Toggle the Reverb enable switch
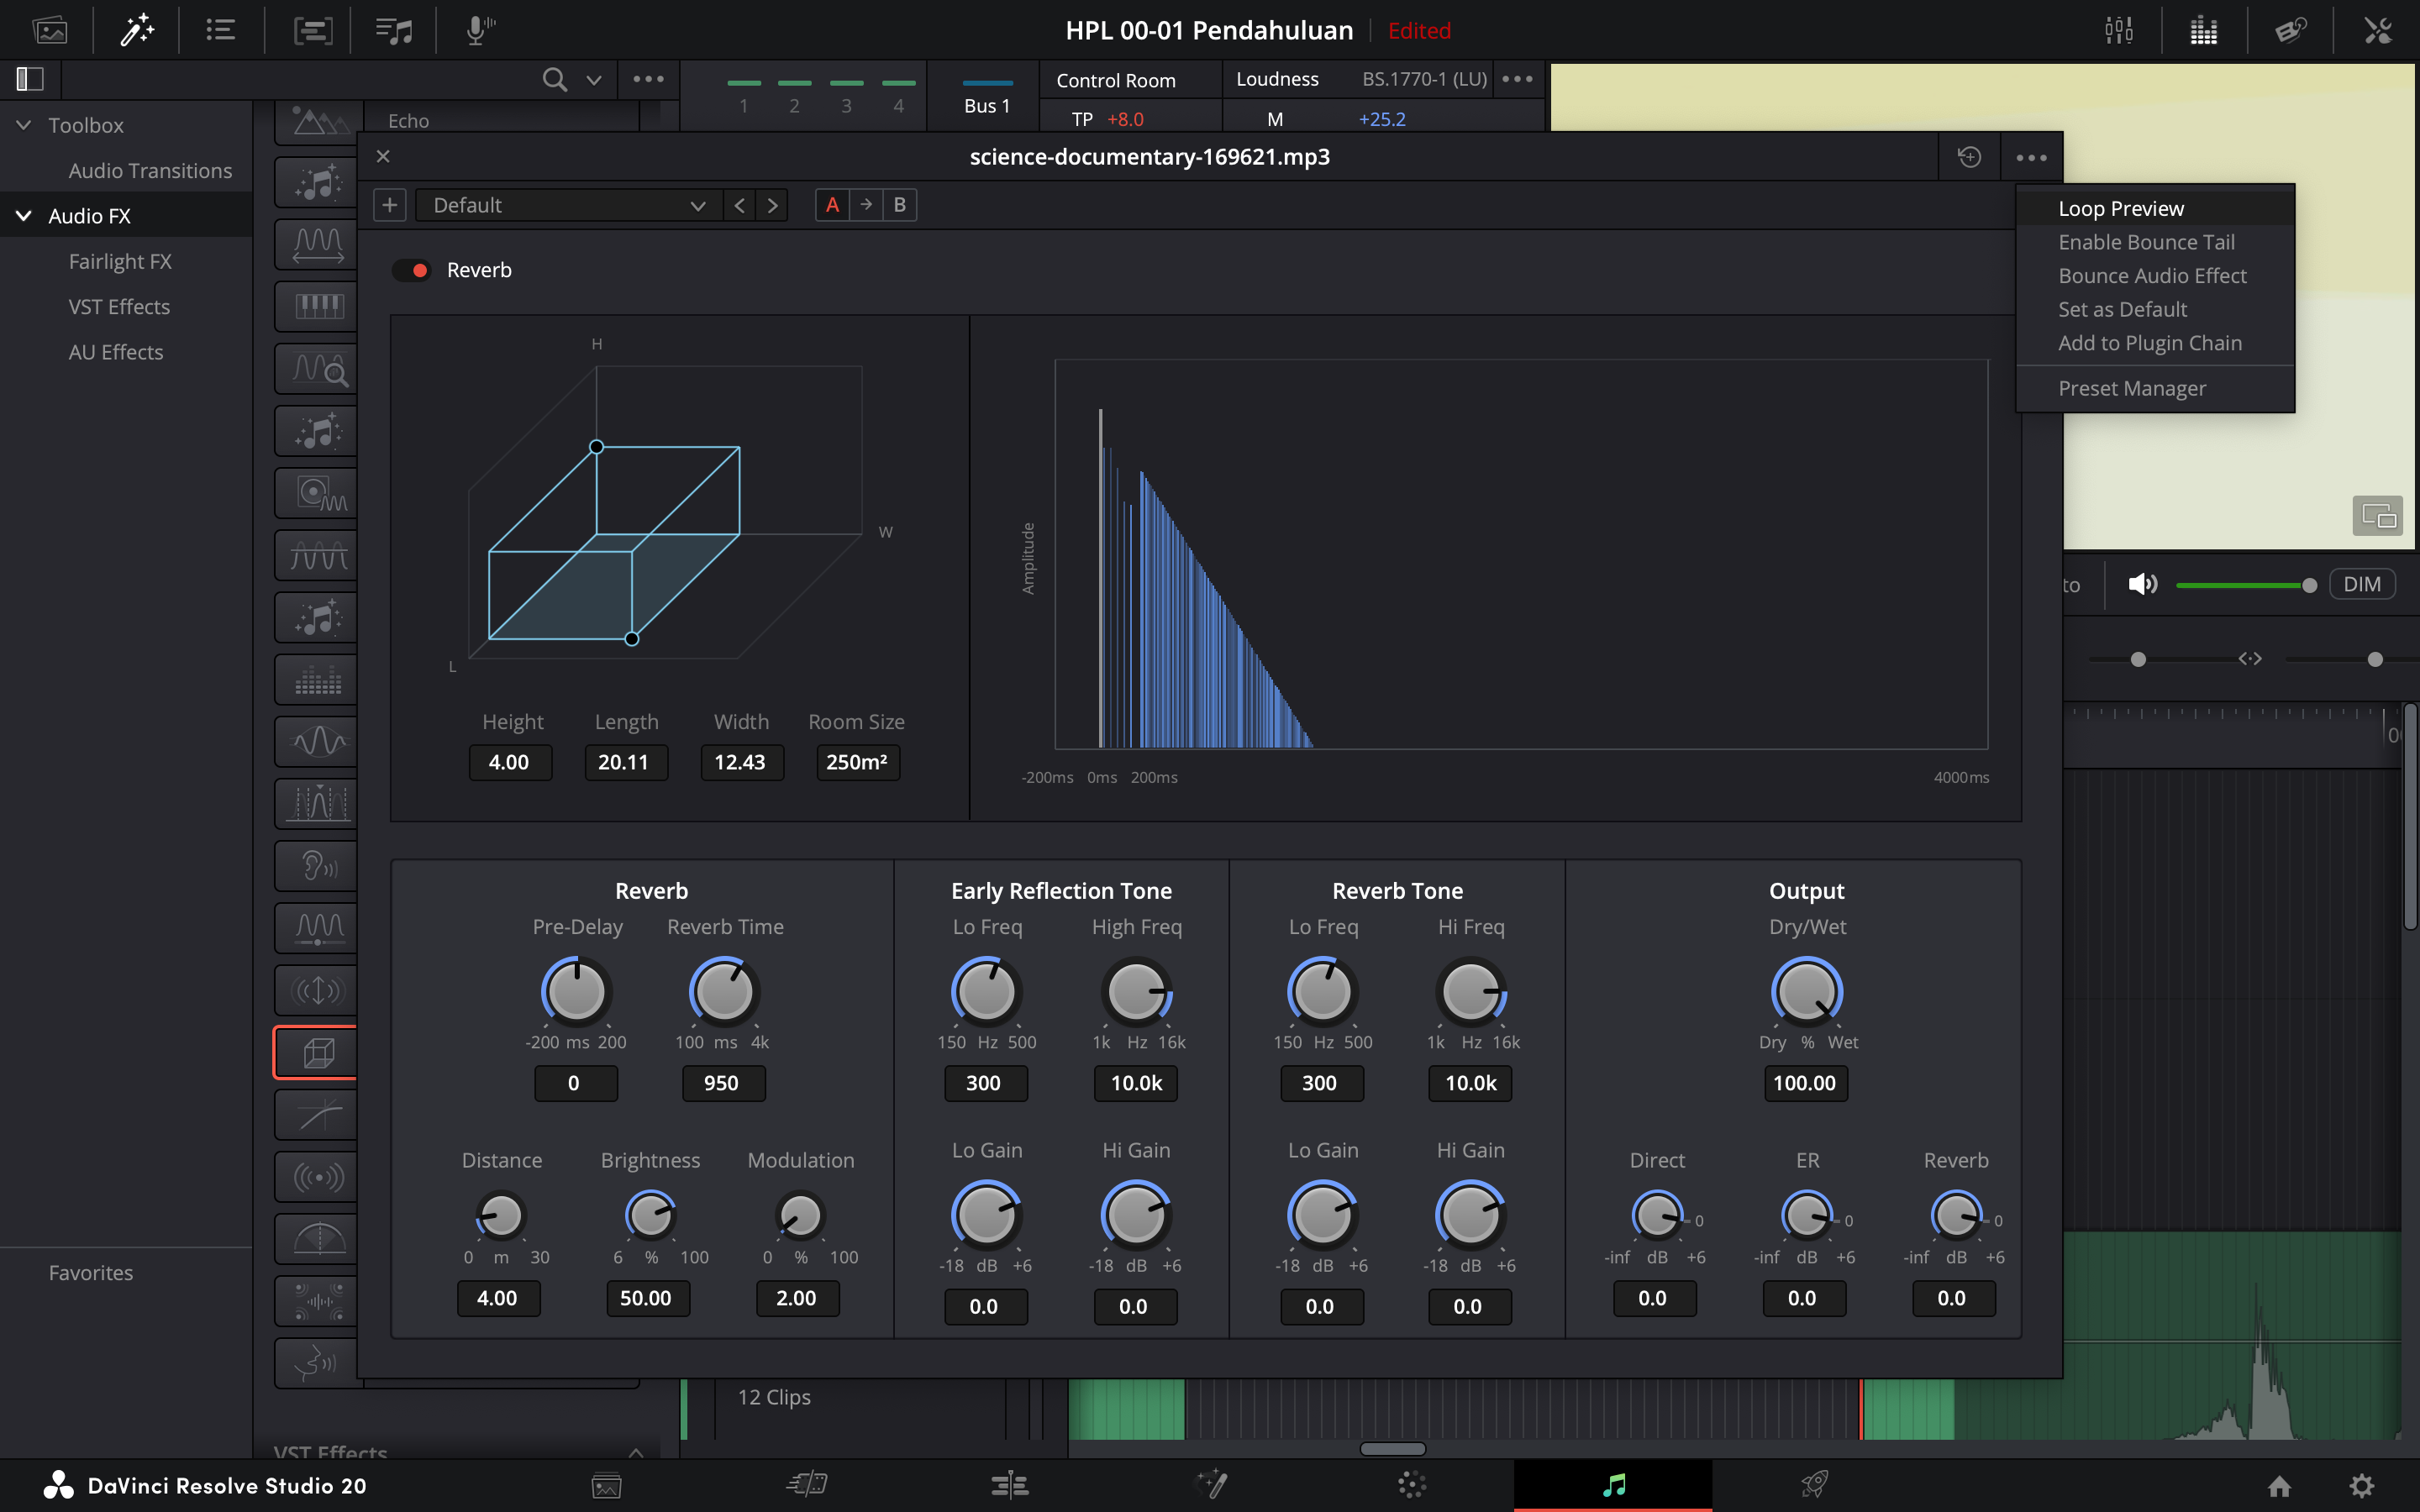Image resolution: width=2420 pixels, height=1512 pixels. click(411, 270)
